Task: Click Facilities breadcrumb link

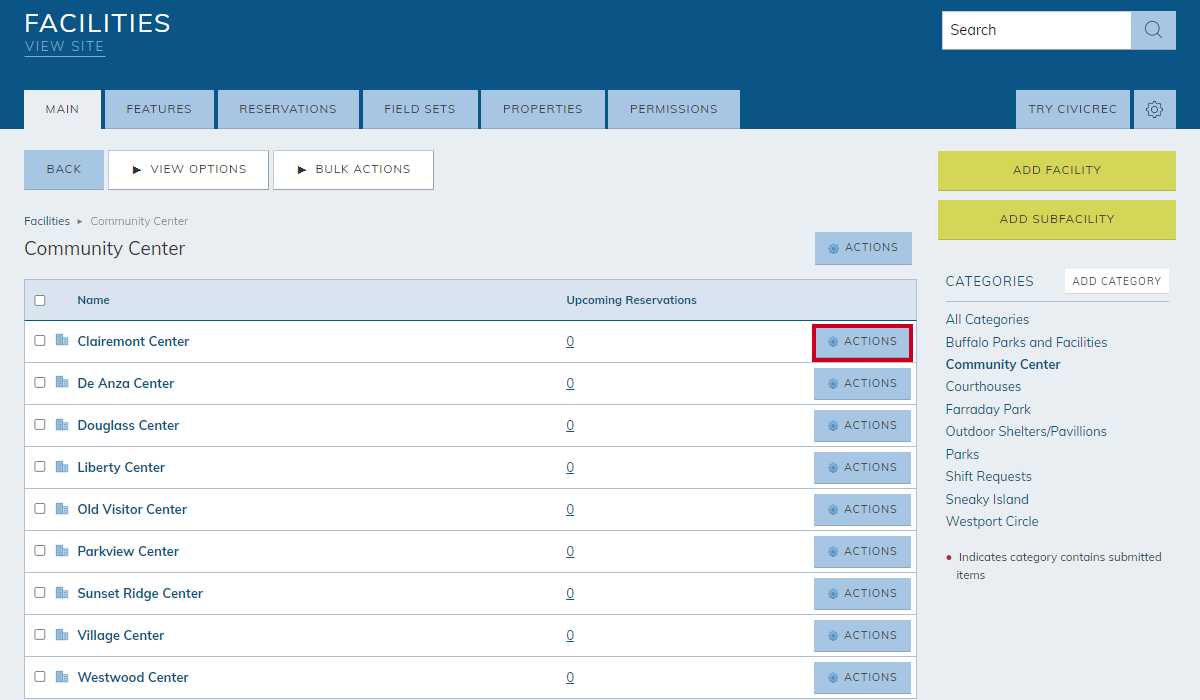Action: pyautogui.click(x=47, y=221)
